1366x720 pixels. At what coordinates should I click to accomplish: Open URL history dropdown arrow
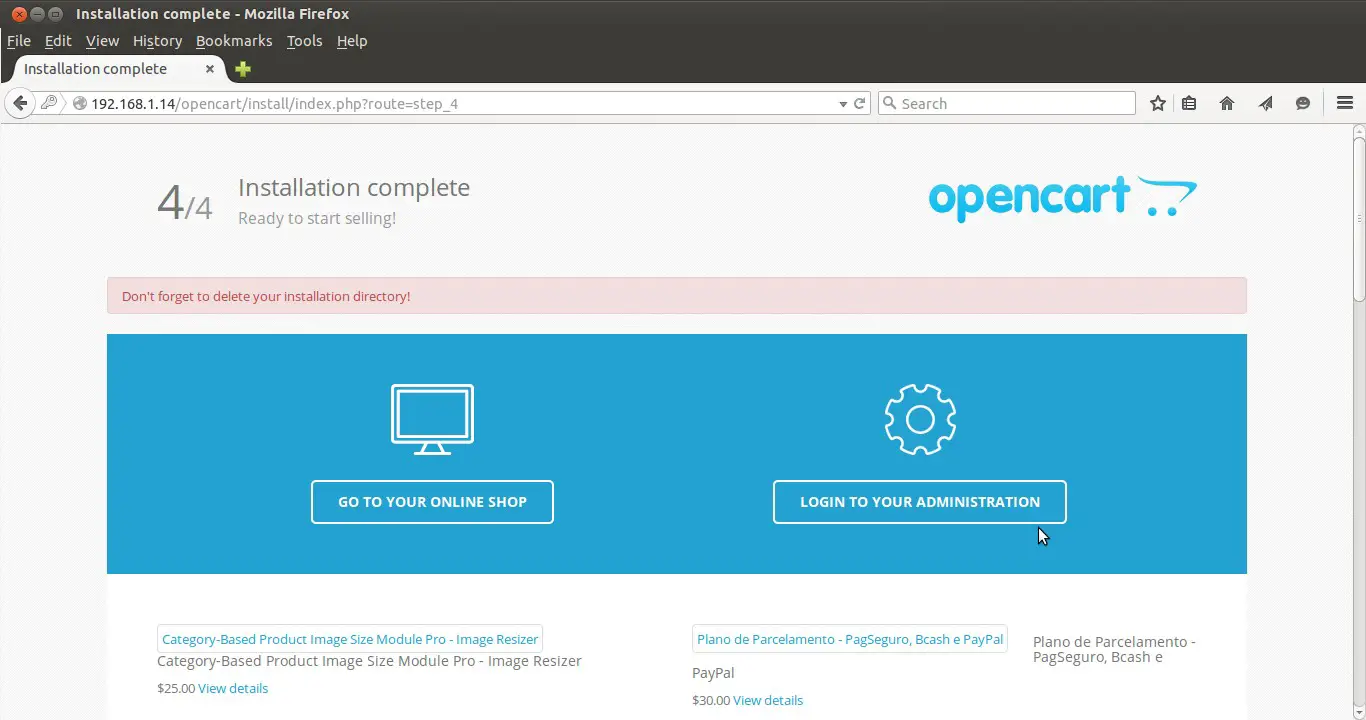(843, 104)
